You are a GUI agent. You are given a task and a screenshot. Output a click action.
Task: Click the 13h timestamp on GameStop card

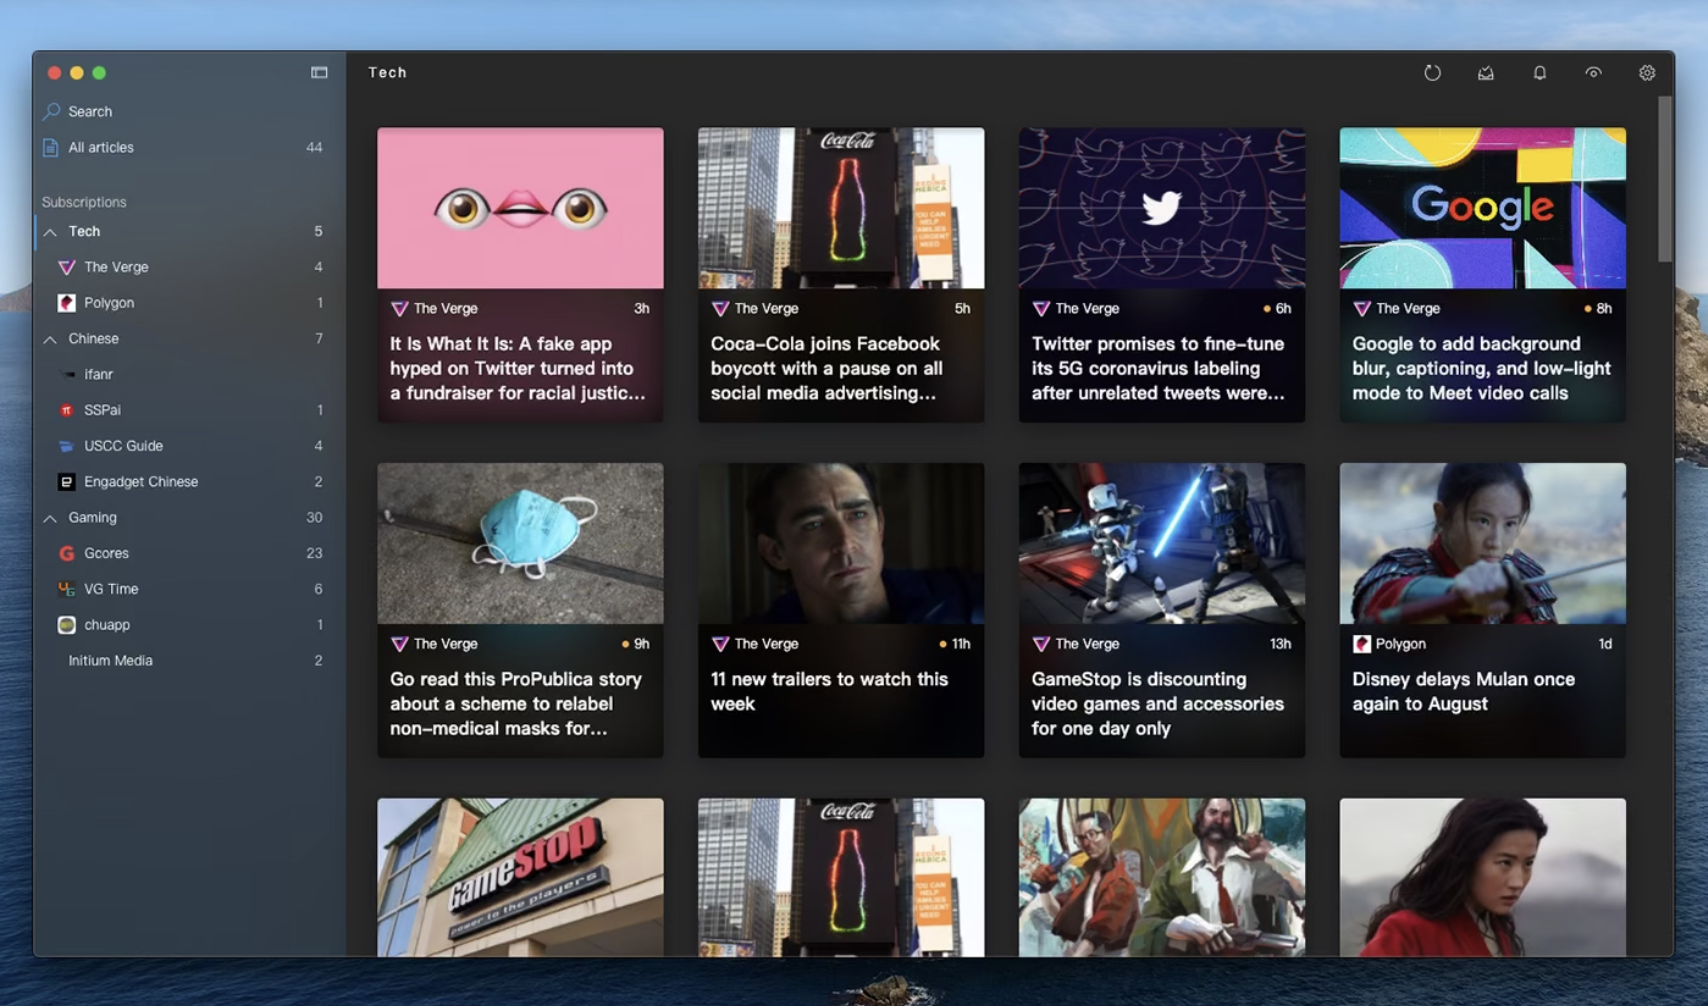(x=1280, y=644)
